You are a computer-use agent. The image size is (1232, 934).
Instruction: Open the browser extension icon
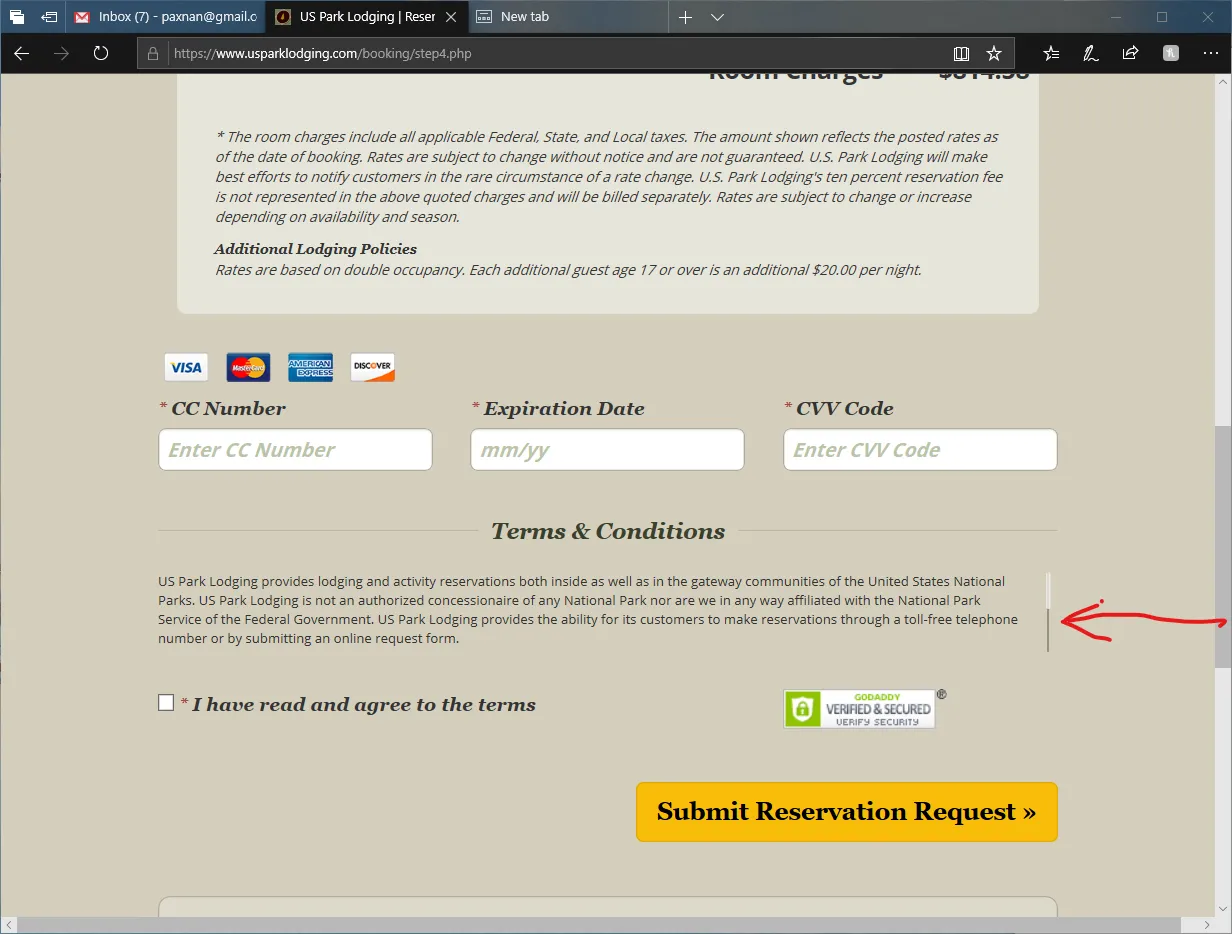pos(1171,53)
